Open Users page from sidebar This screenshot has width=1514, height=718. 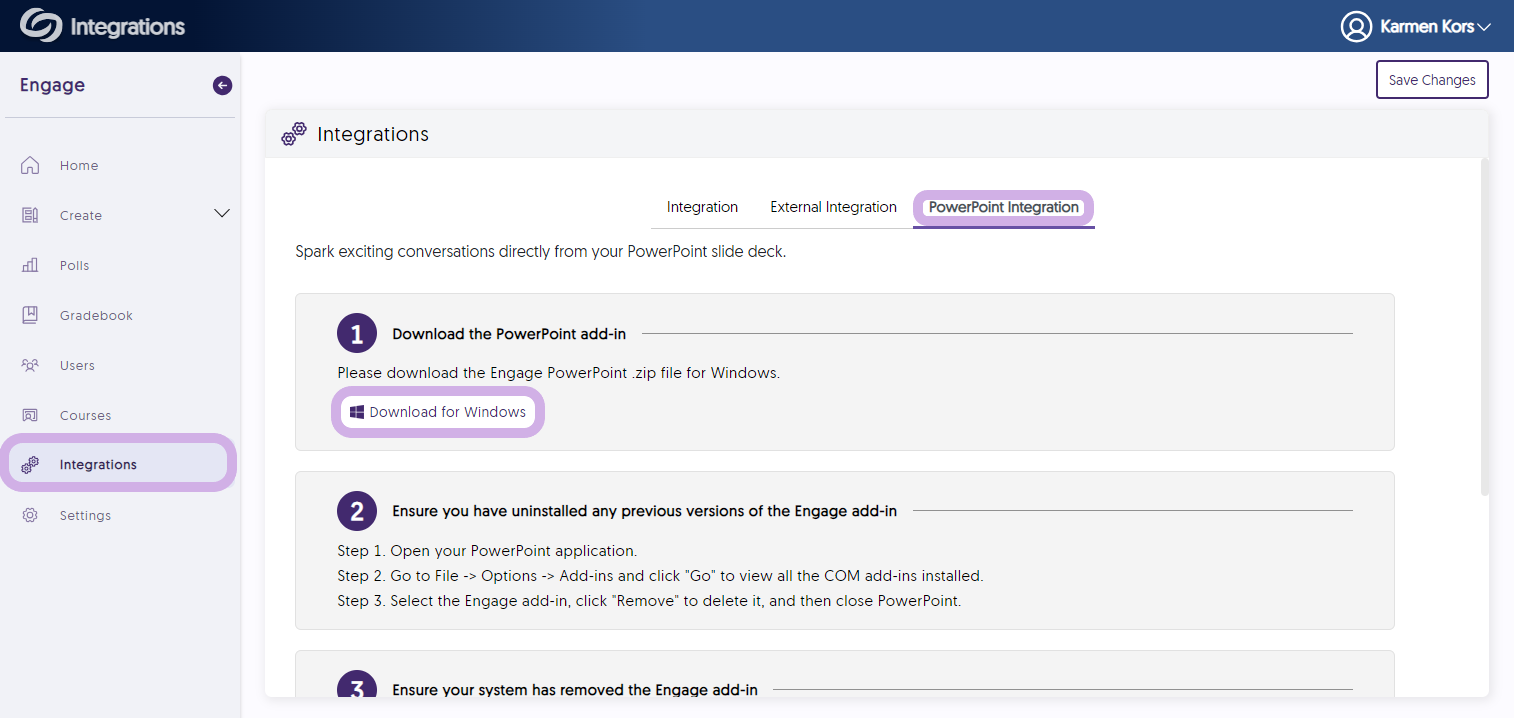tap(77, 366)
